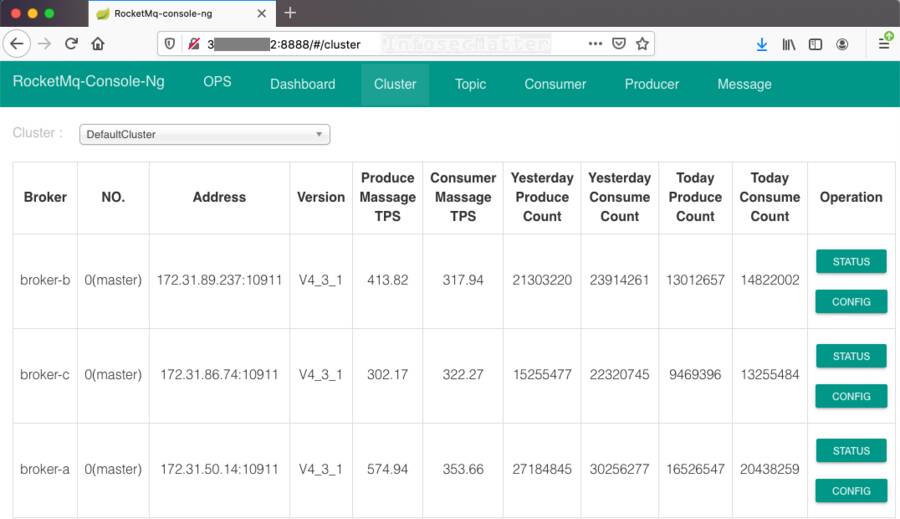Click the Broker column header

[x=45, y=197]
